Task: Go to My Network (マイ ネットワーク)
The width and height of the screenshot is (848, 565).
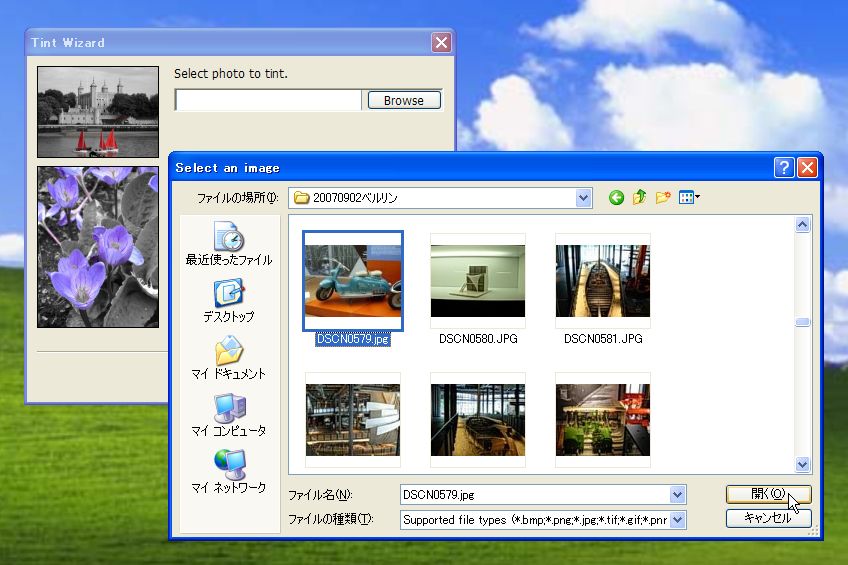Action: (229, 472)
